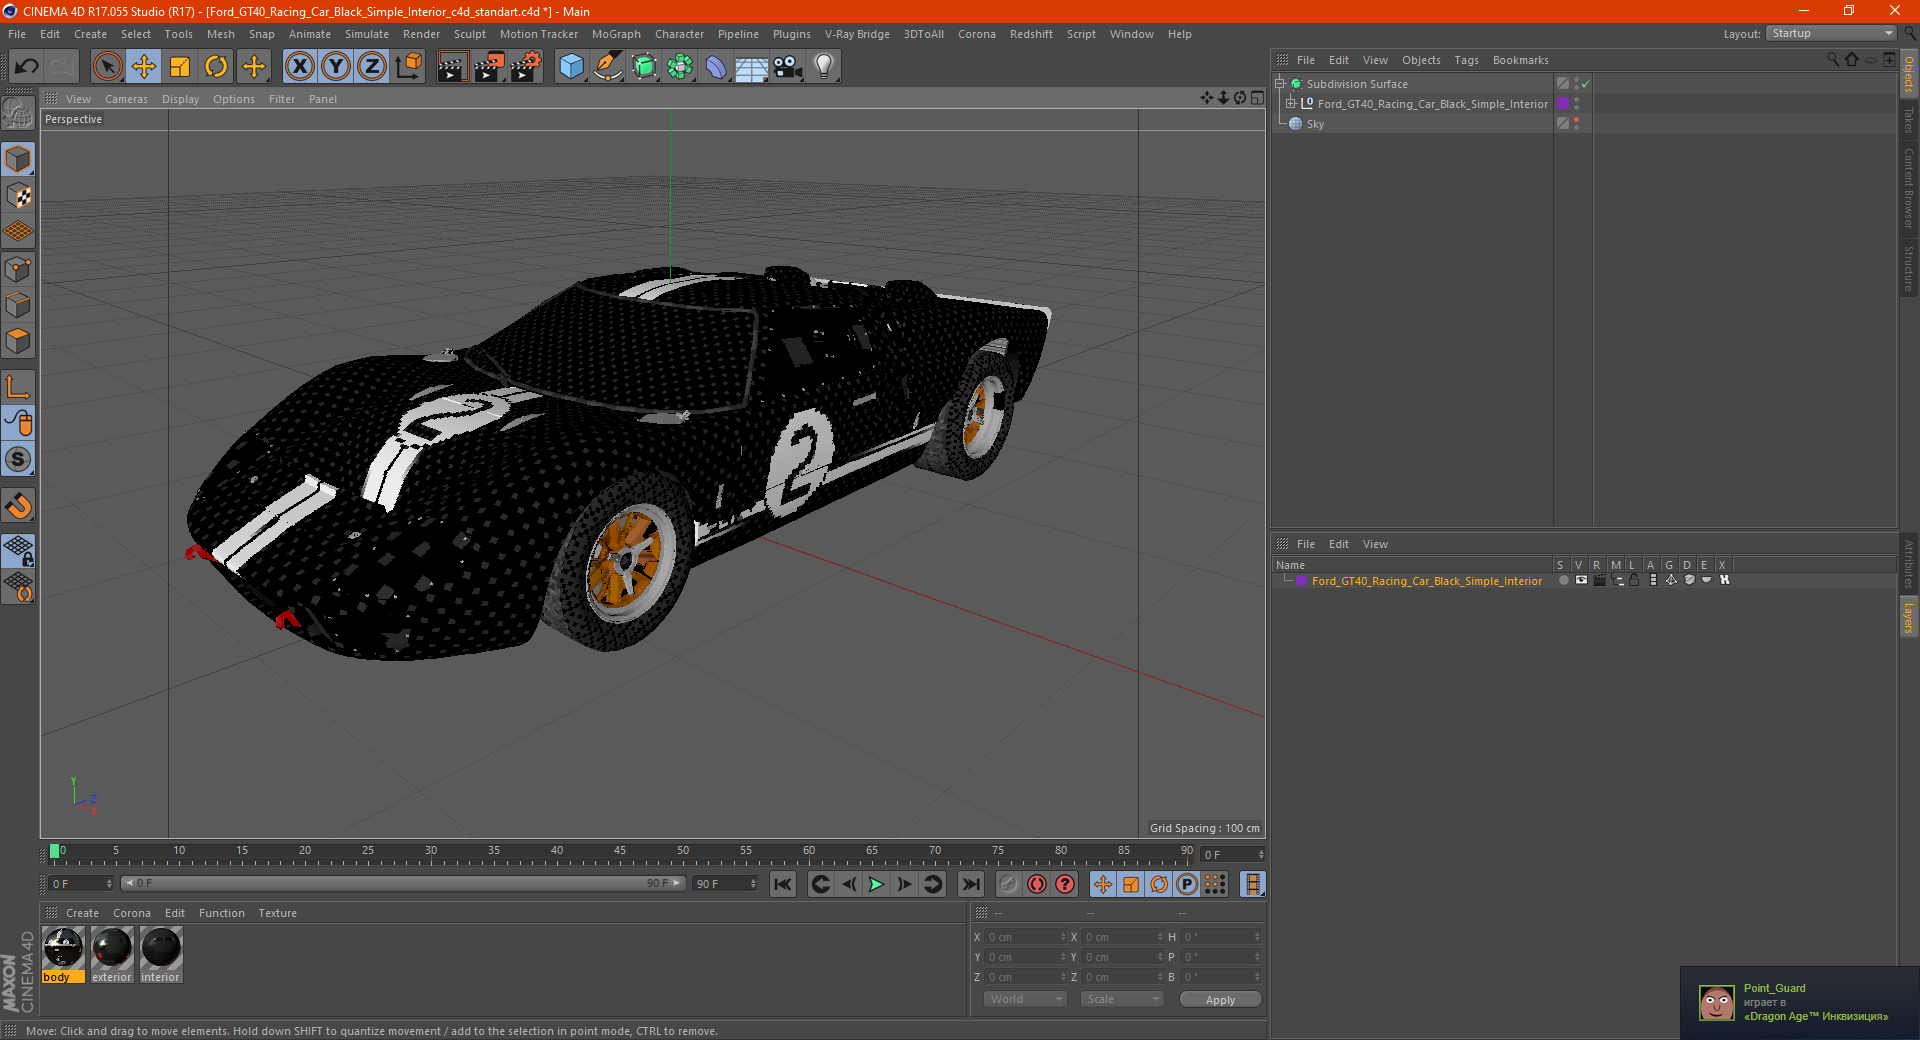Viewport: 1920px width, 1040px height.
Task: Collapse the Subdivision Surface tree item
Action: (1280, 84)
